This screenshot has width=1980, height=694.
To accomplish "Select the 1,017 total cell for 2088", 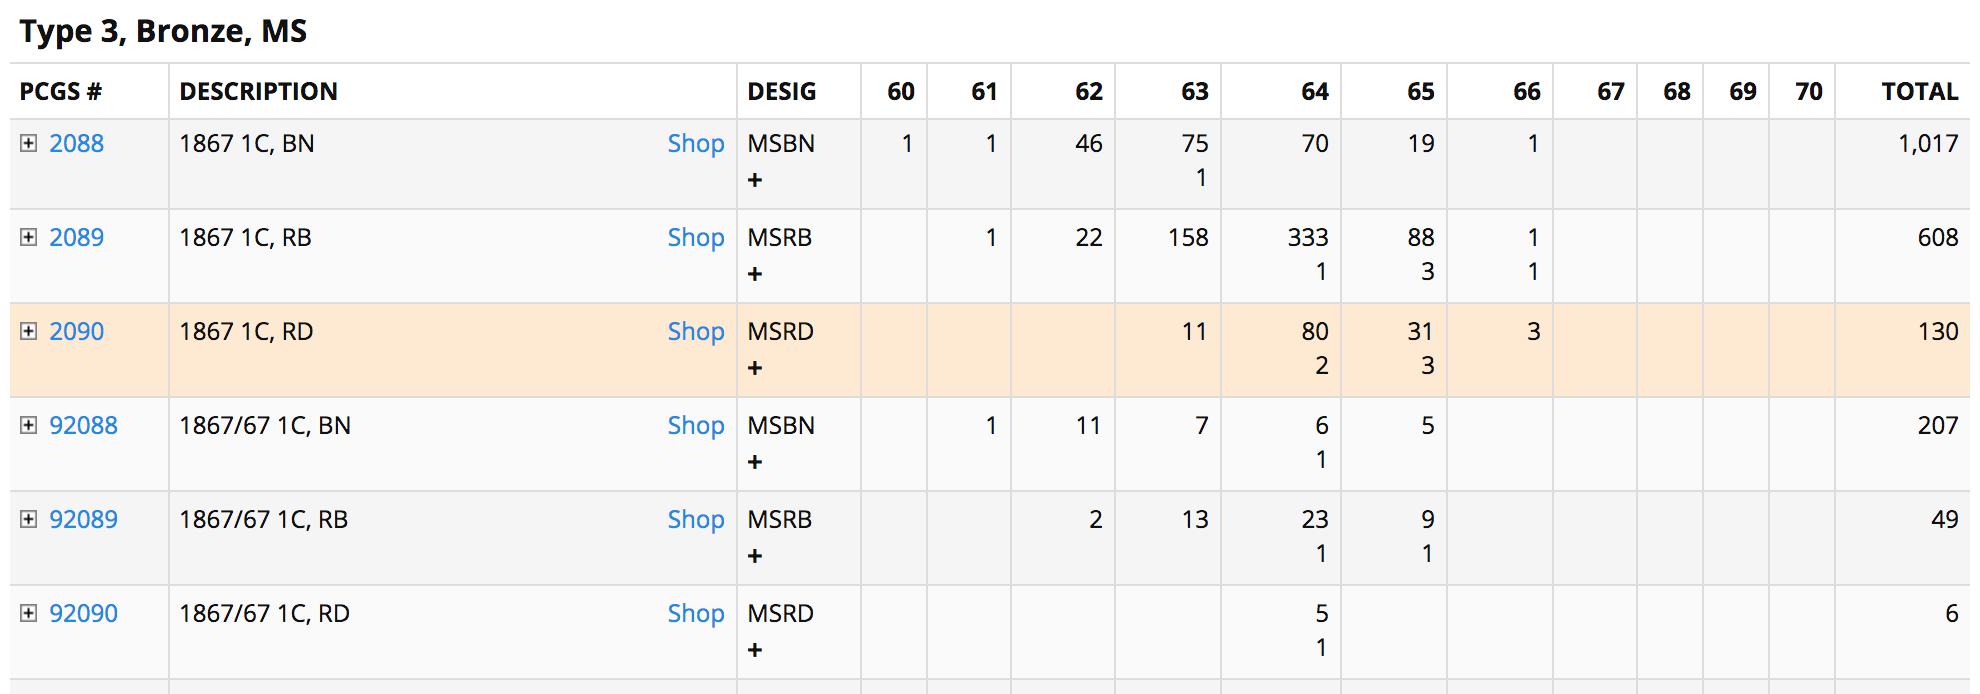I will (1928, 144).
